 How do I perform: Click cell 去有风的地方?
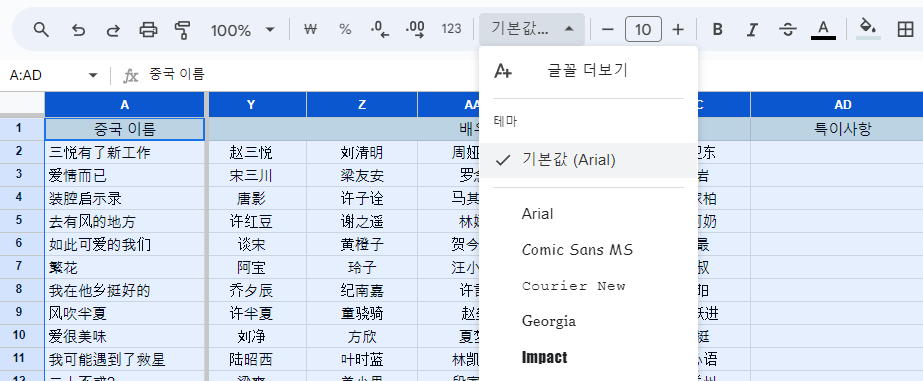pyautogui.click(x=125, y=221)
